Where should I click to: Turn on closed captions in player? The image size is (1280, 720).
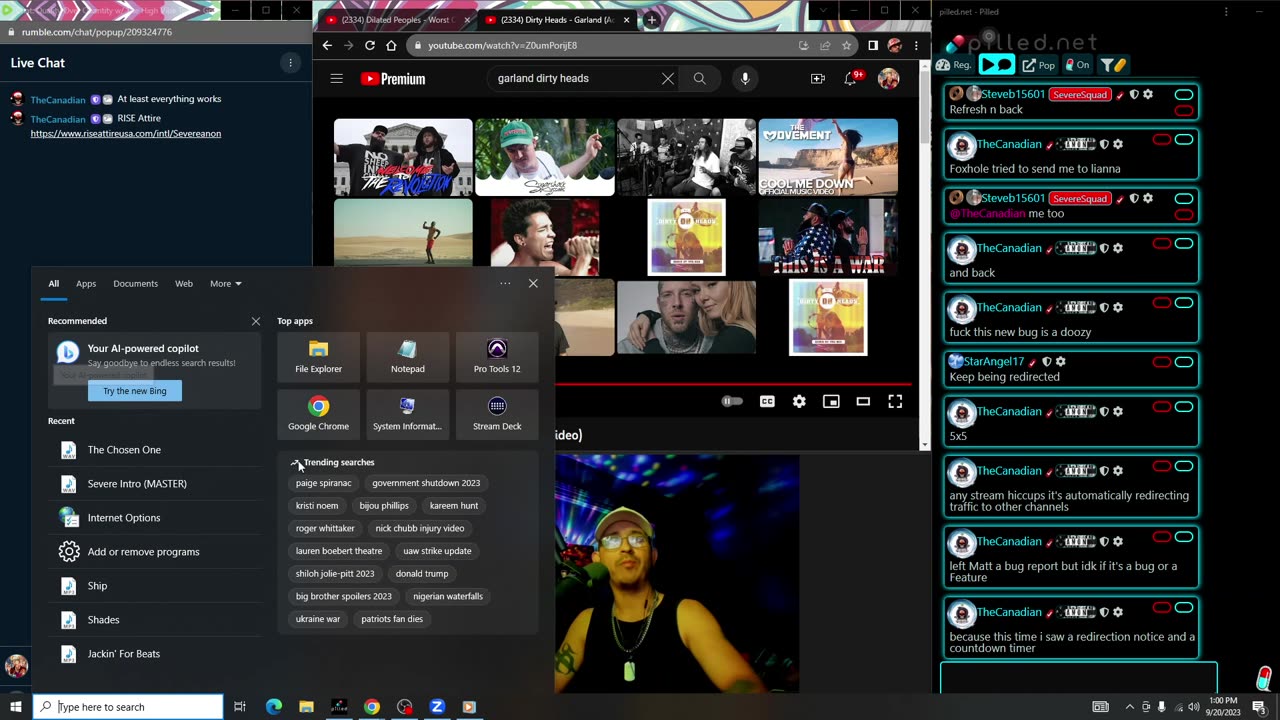click(767, 401)
